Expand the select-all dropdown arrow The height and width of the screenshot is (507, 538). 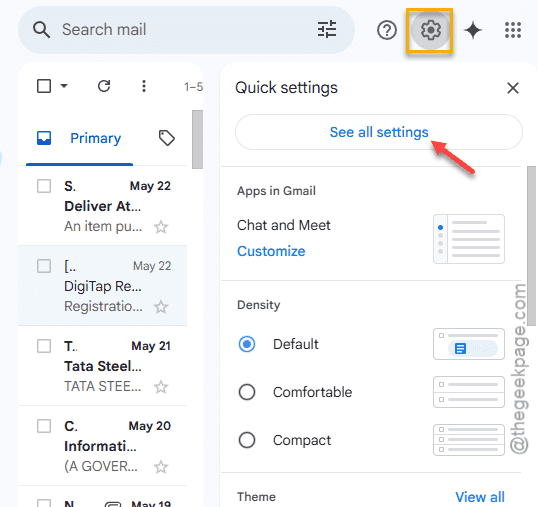pos(64,86)
